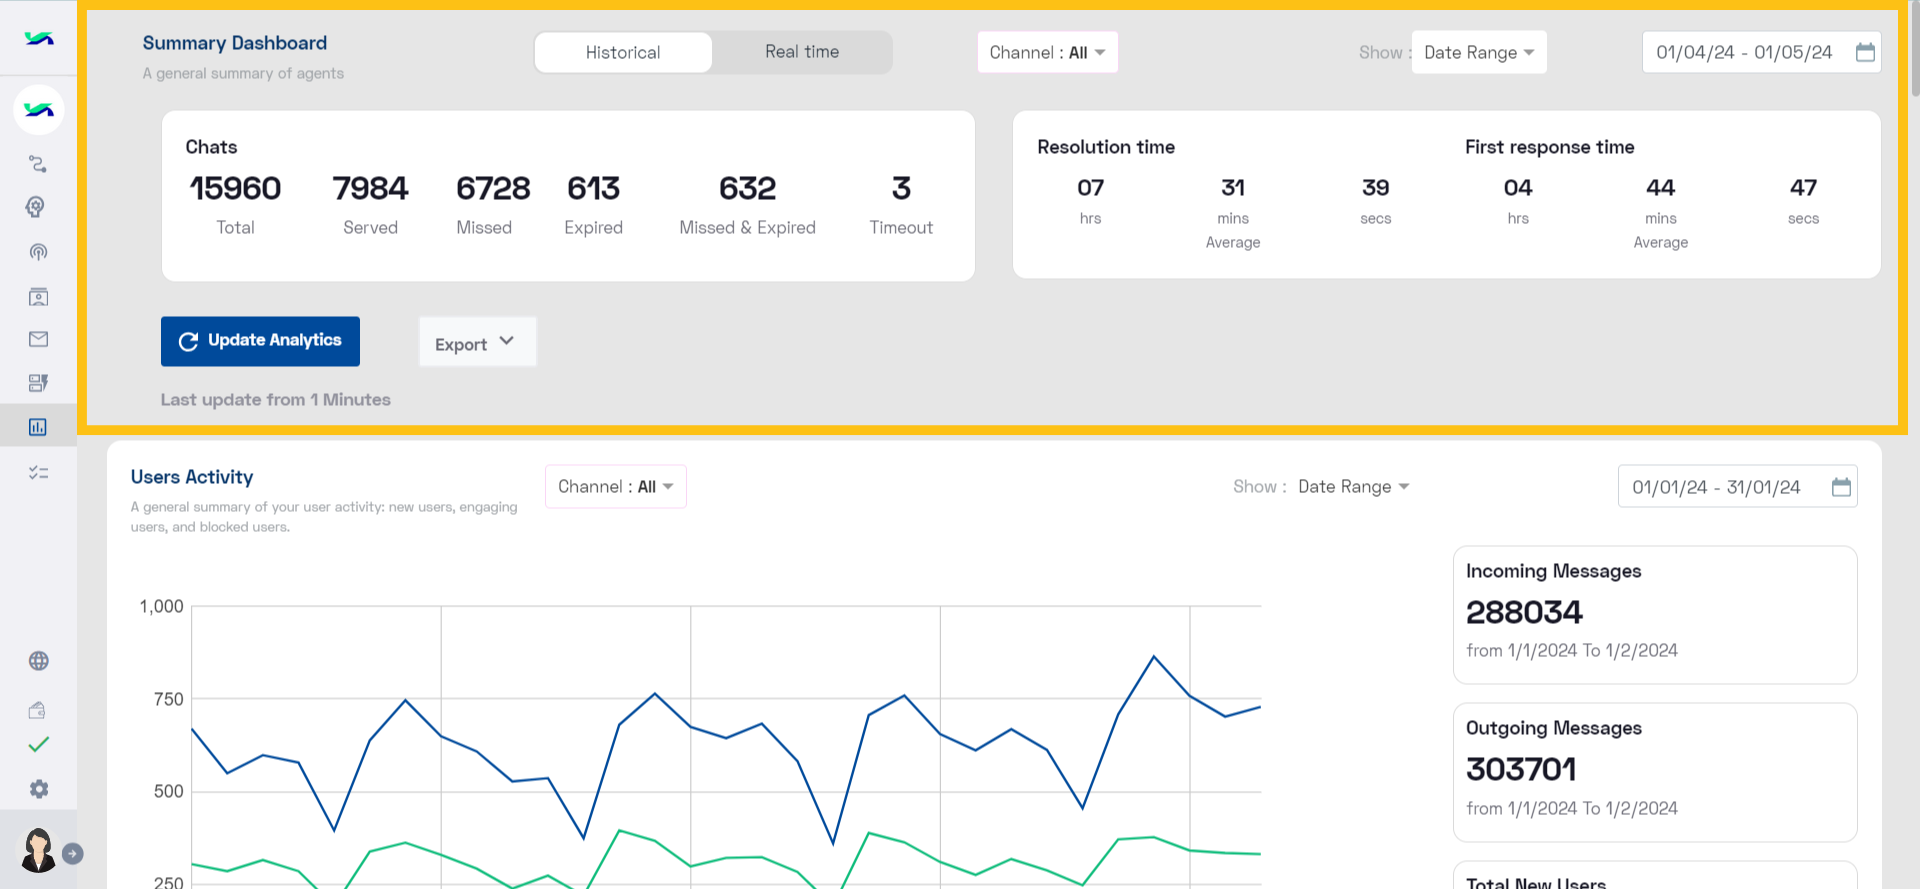Open the contacts icon in sidebar
Image resolution: width=1920 pixels, height=889 pixels.
point(38,297)
